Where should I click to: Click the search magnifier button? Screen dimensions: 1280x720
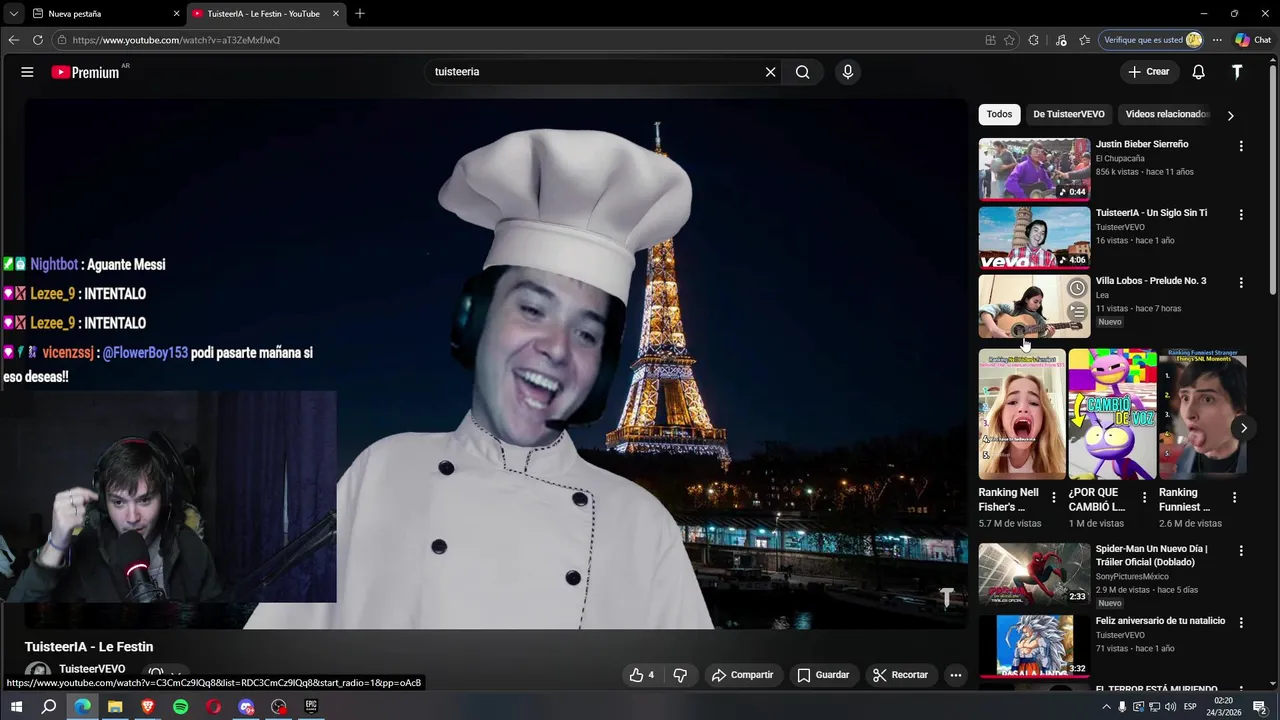point(803,72)
